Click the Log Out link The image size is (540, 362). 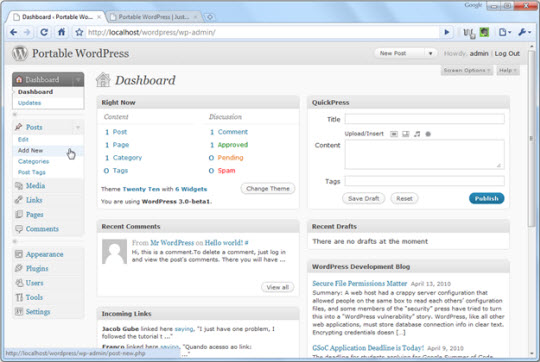[x=507, y=53]
